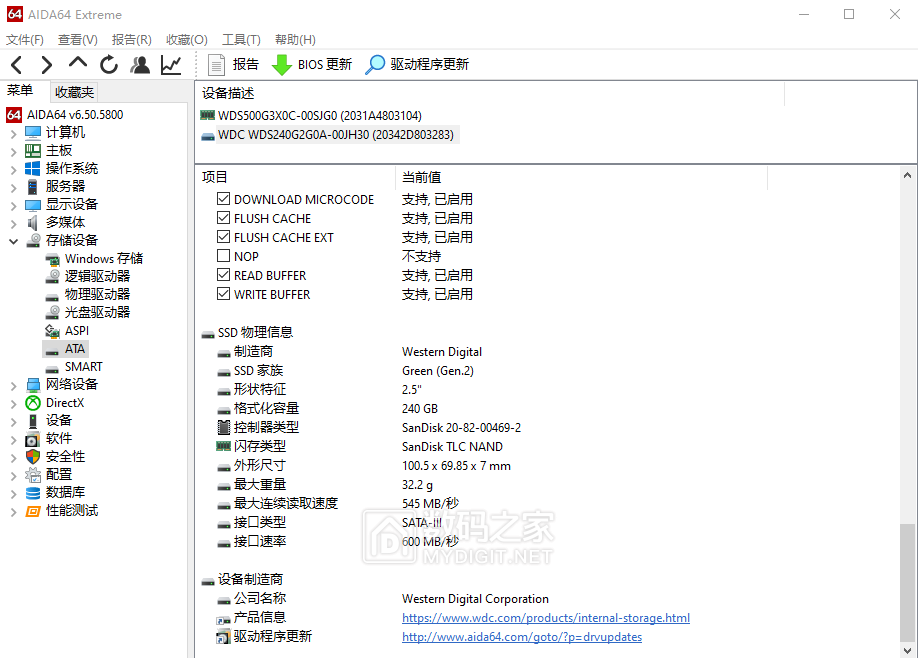Go forward with the right arrow toolbar icon
Screen dimensions: 918x658
(46, 64)
